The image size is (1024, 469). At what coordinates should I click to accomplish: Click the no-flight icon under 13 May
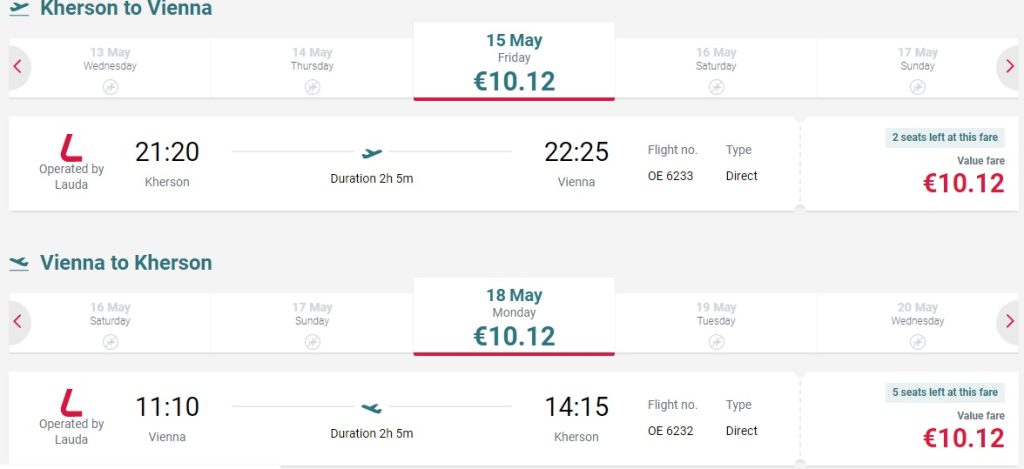(110, 87)
